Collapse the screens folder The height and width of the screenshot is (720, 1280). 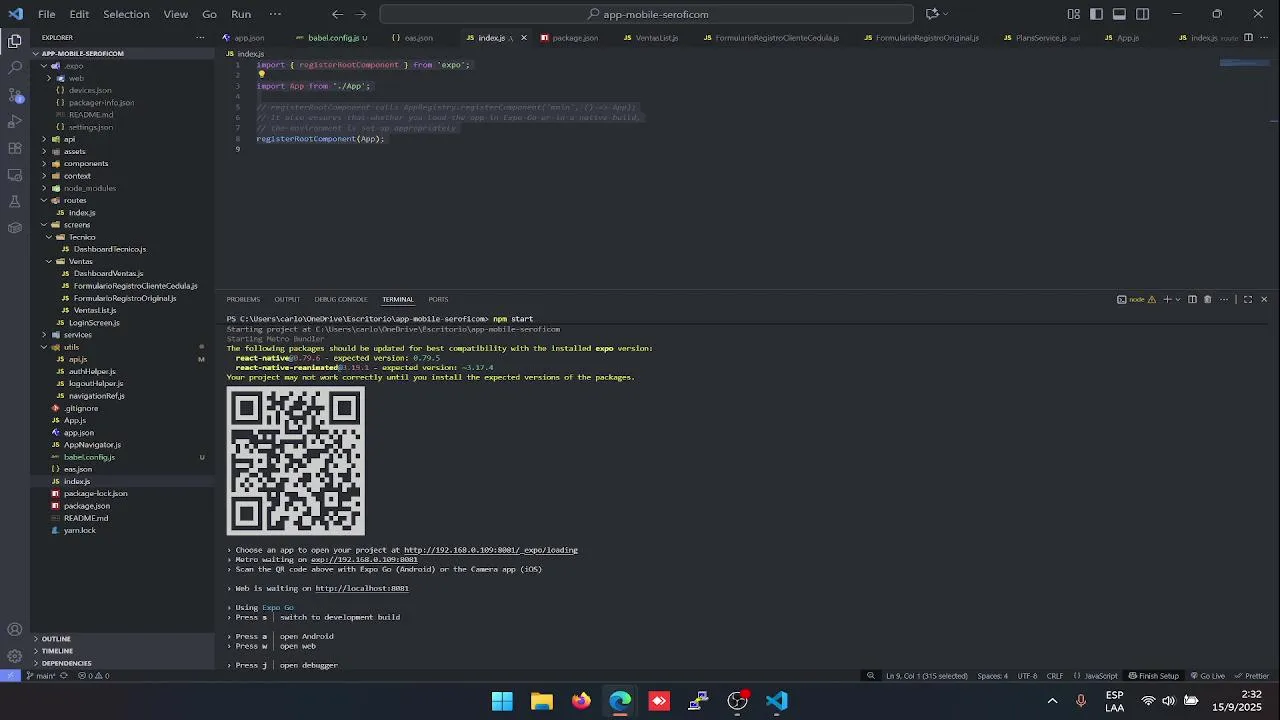pos(77,225)
